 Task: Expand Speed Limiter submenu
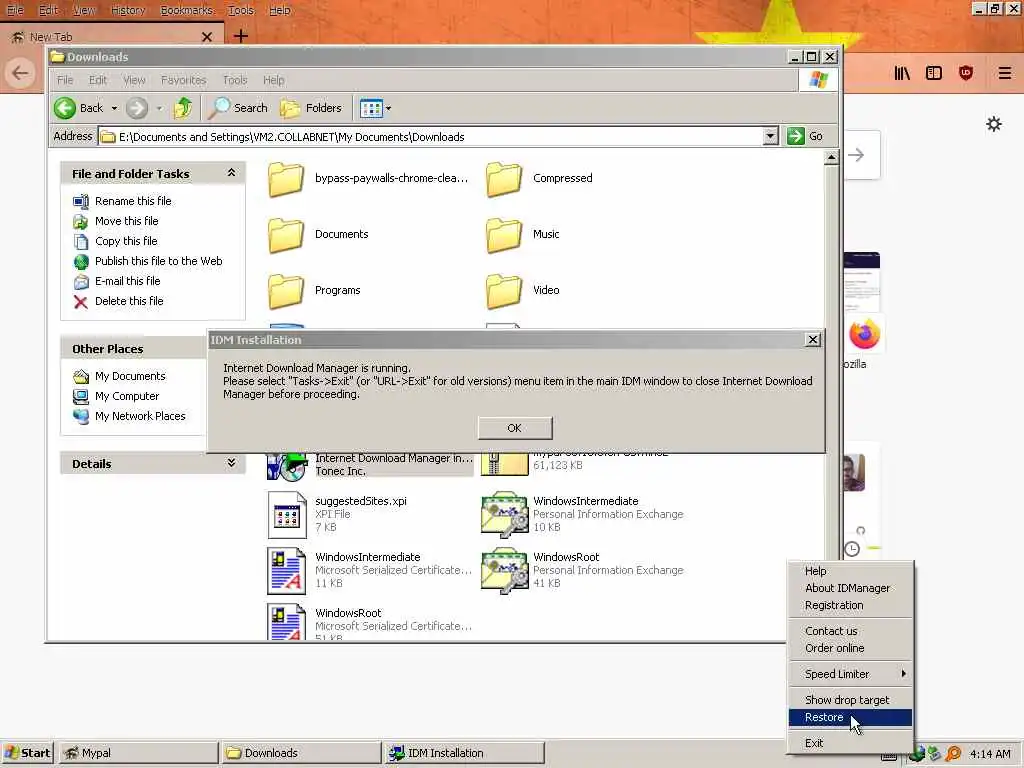pyautogui.click(x=850, y=674)
